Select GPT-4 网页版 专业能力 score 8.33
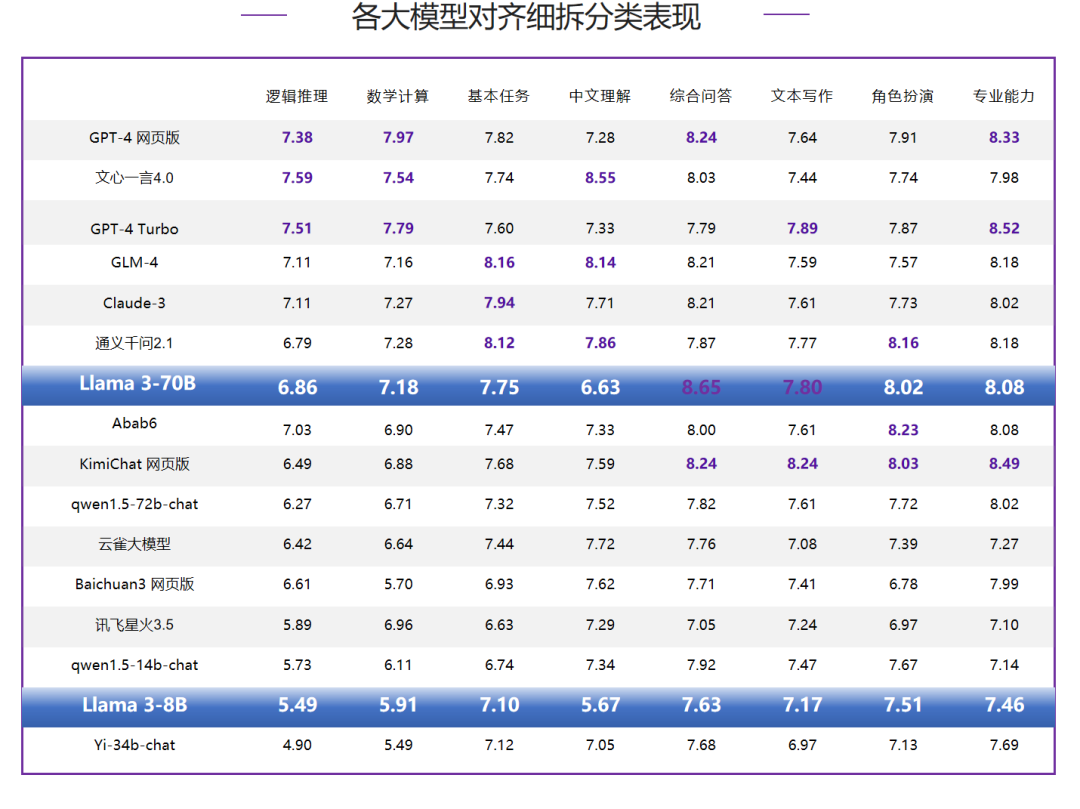1080x809 pixels. [x=1004, y=138]
